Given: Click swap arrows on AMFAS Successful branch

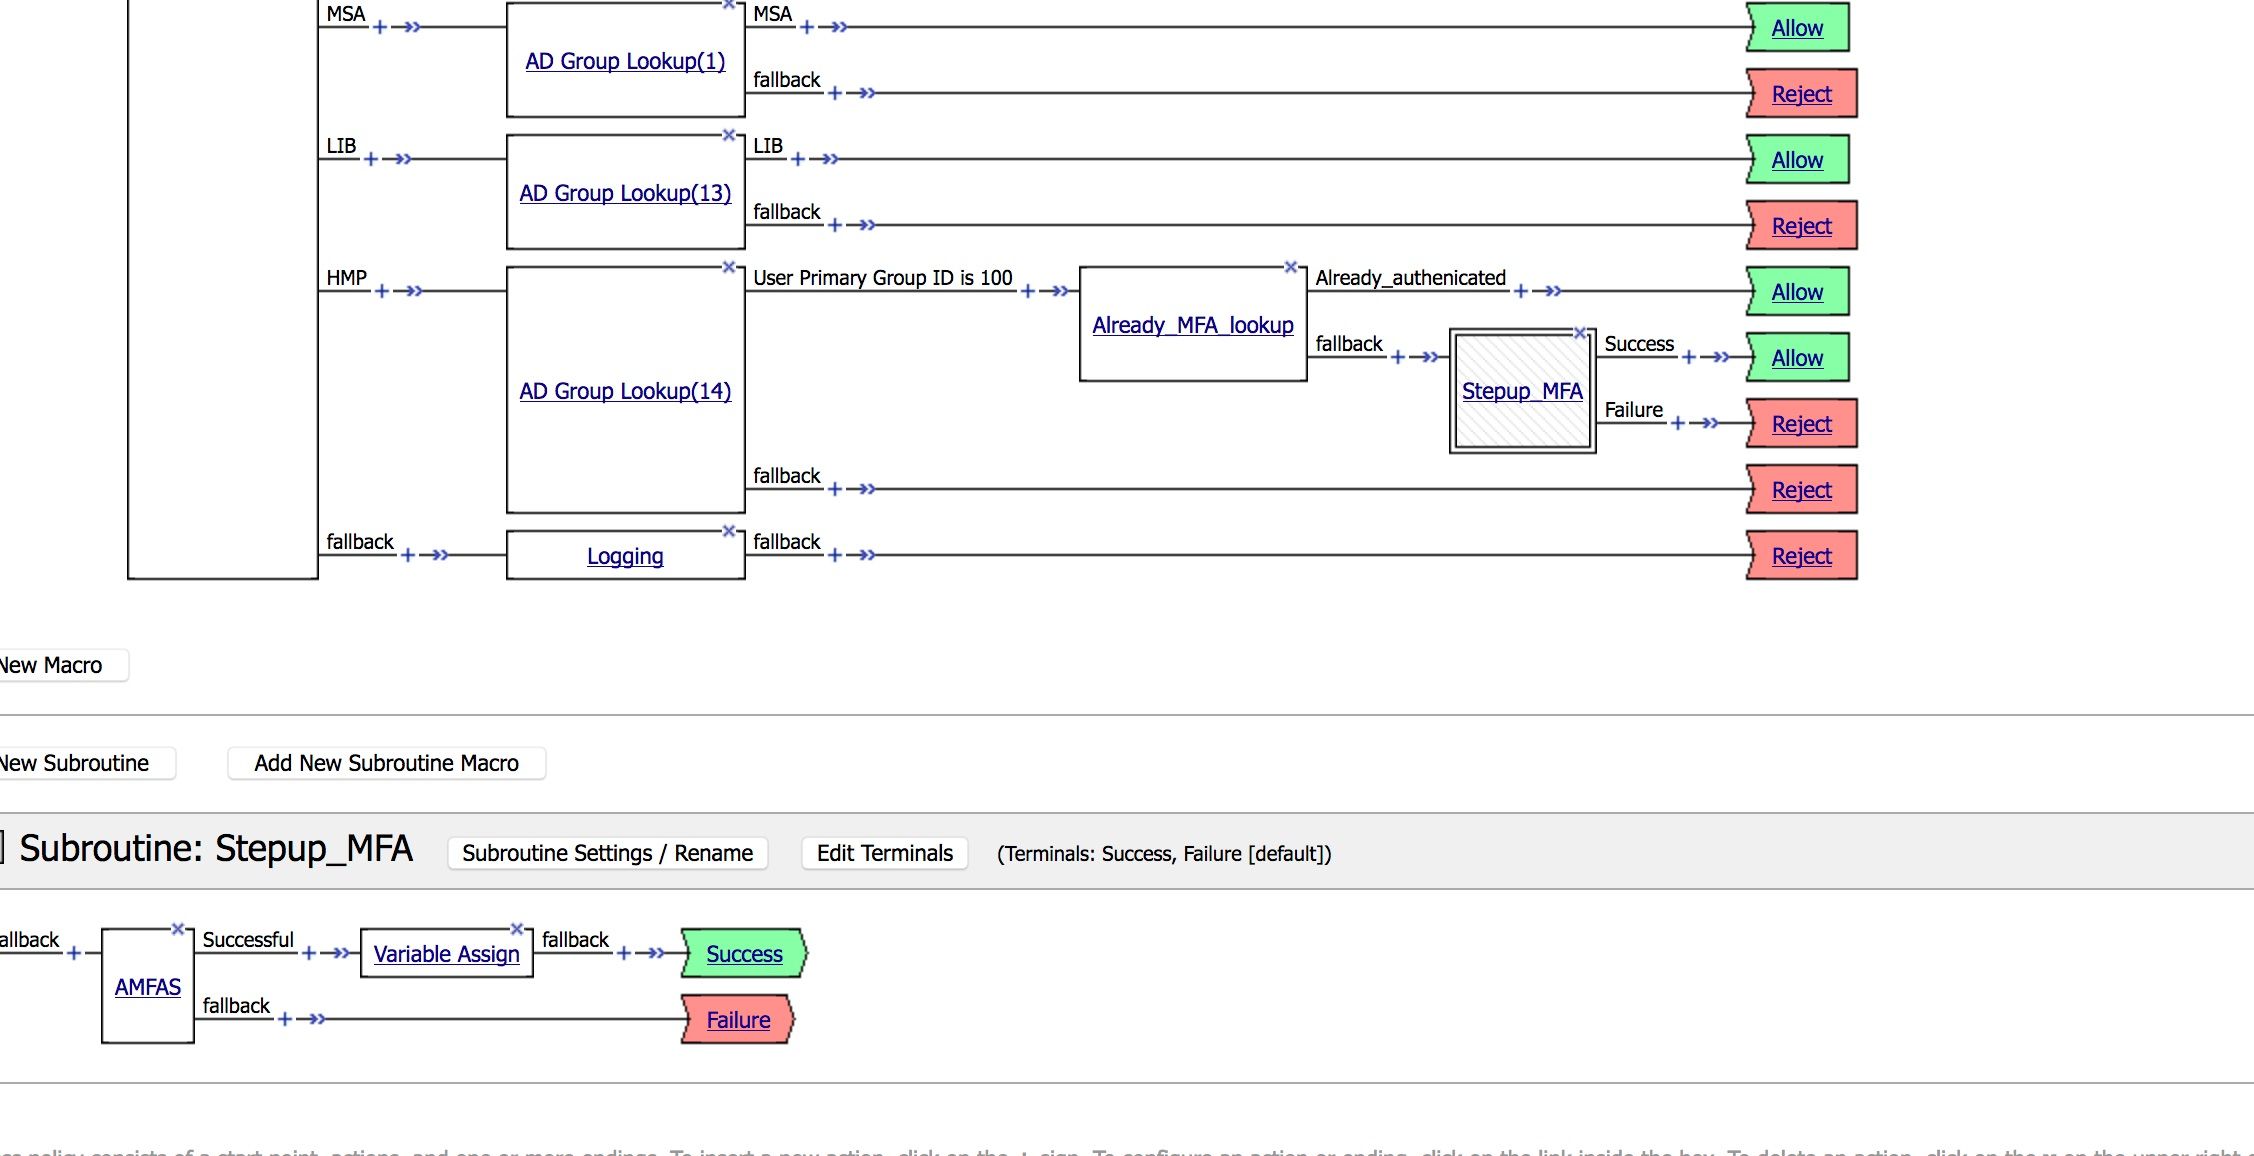Looking at the screenshot, I should pyautogui.click(x=342, y=953).
